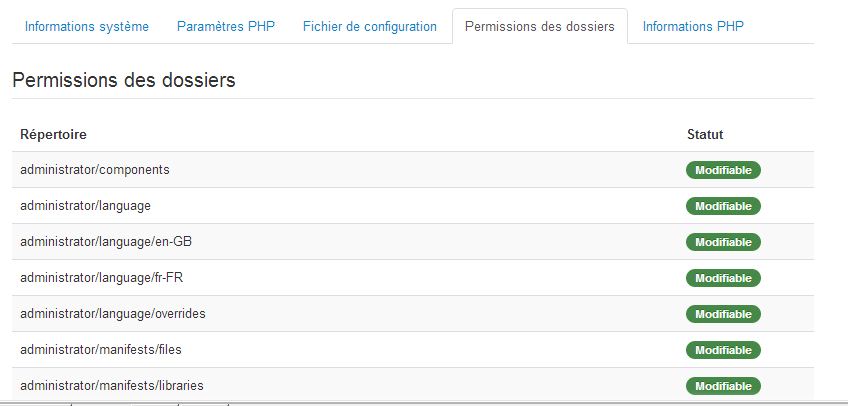
Task: Click Modifiable status badge for administrator/language/en-GB
Action: (x=723, y=242)
